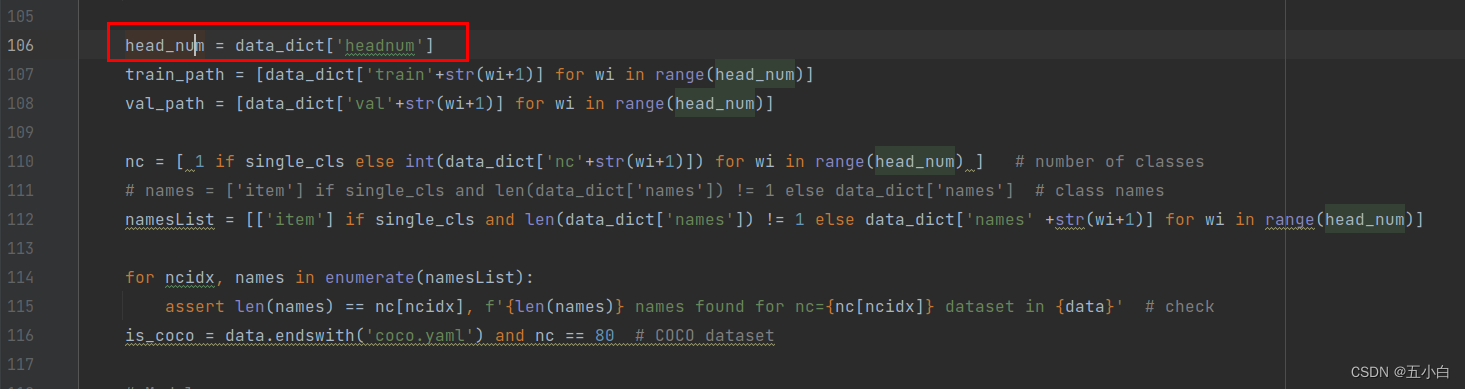Click the namesList variable on line 112
Screen dimensions: 1465x389
point(170,219)
